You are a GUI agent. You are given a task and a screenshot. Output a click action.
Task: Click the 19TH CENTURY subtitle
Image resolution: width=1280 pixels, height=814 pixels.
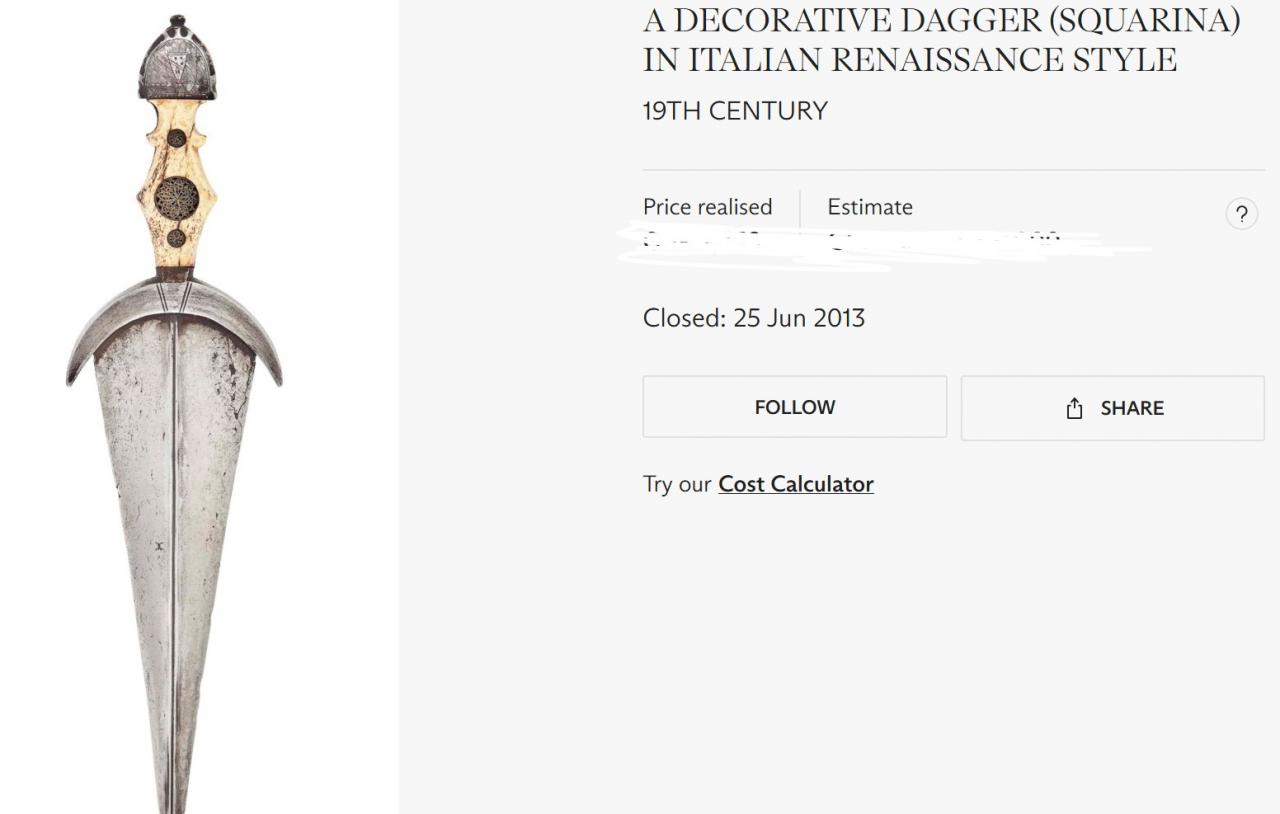click(735, 111)
